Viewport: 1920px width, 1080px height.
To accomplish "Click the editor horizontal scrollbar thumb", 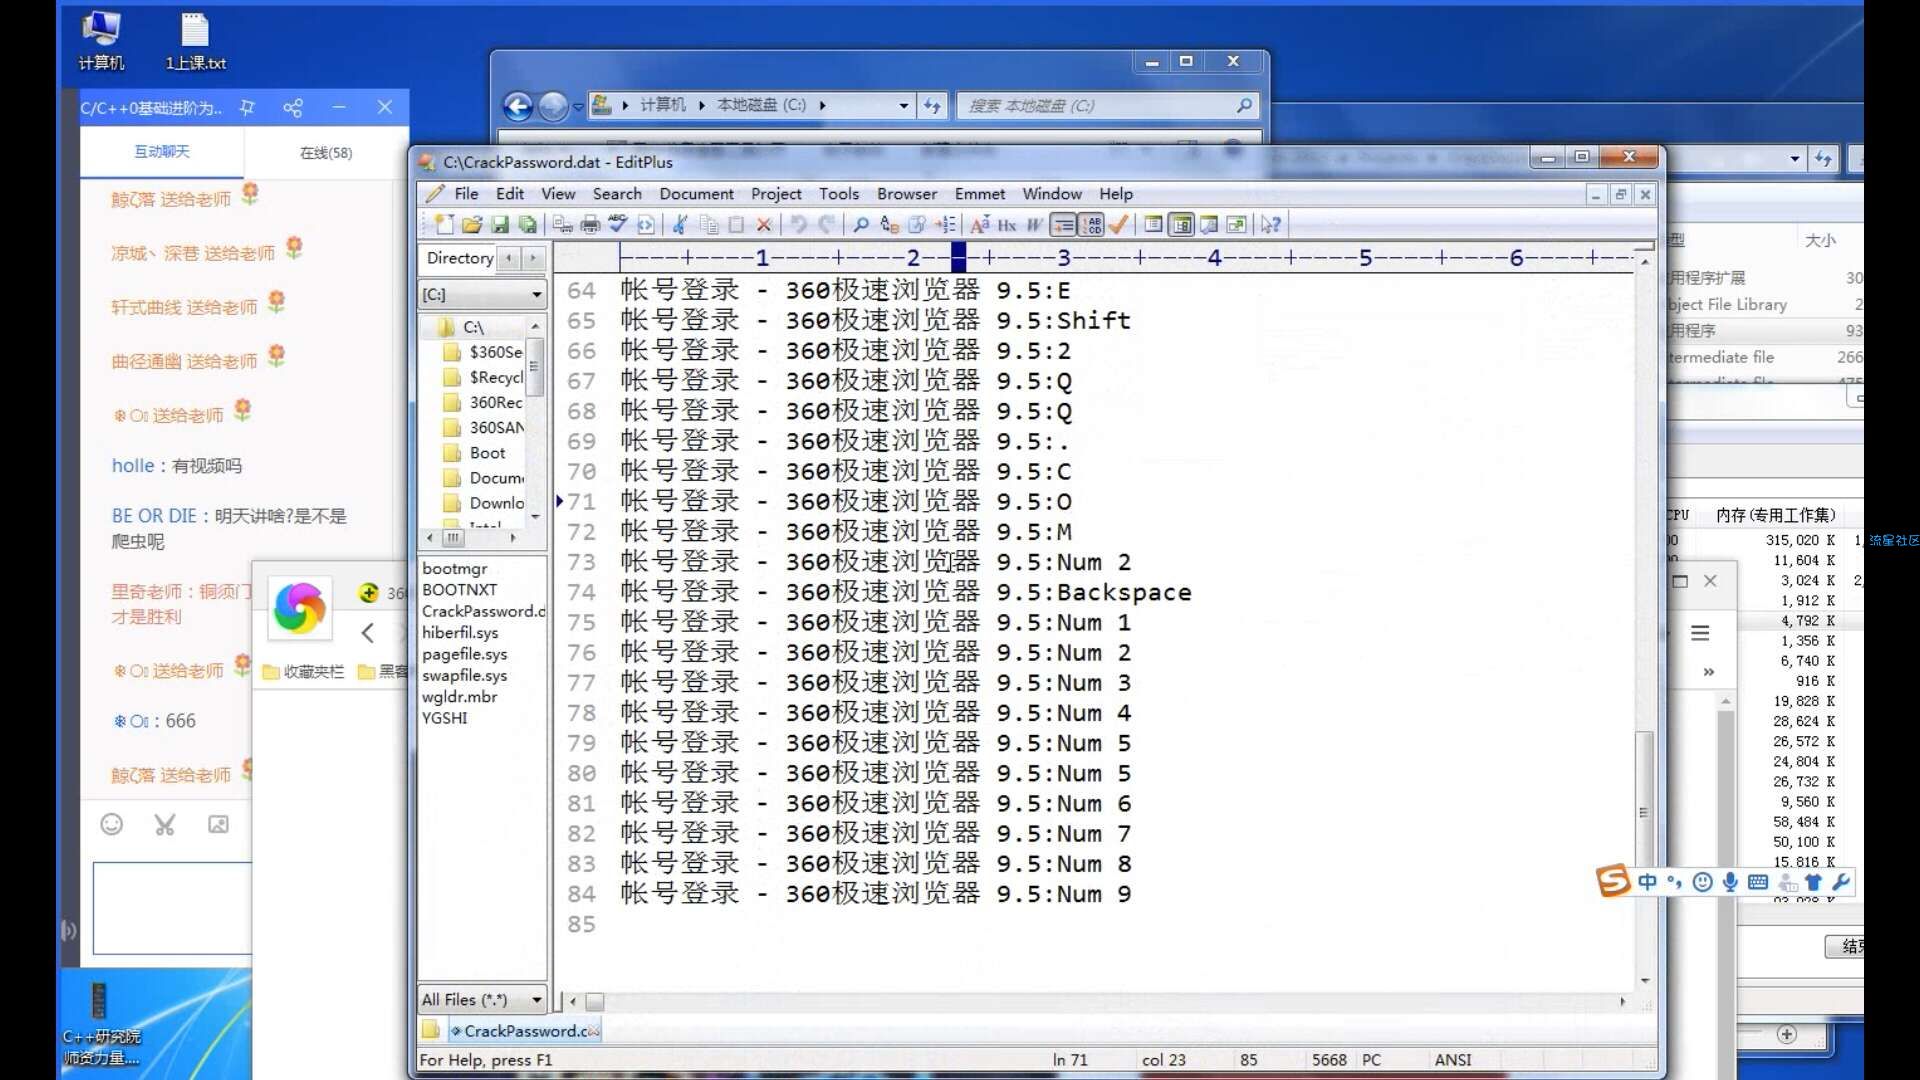I will click(595, 1001).
